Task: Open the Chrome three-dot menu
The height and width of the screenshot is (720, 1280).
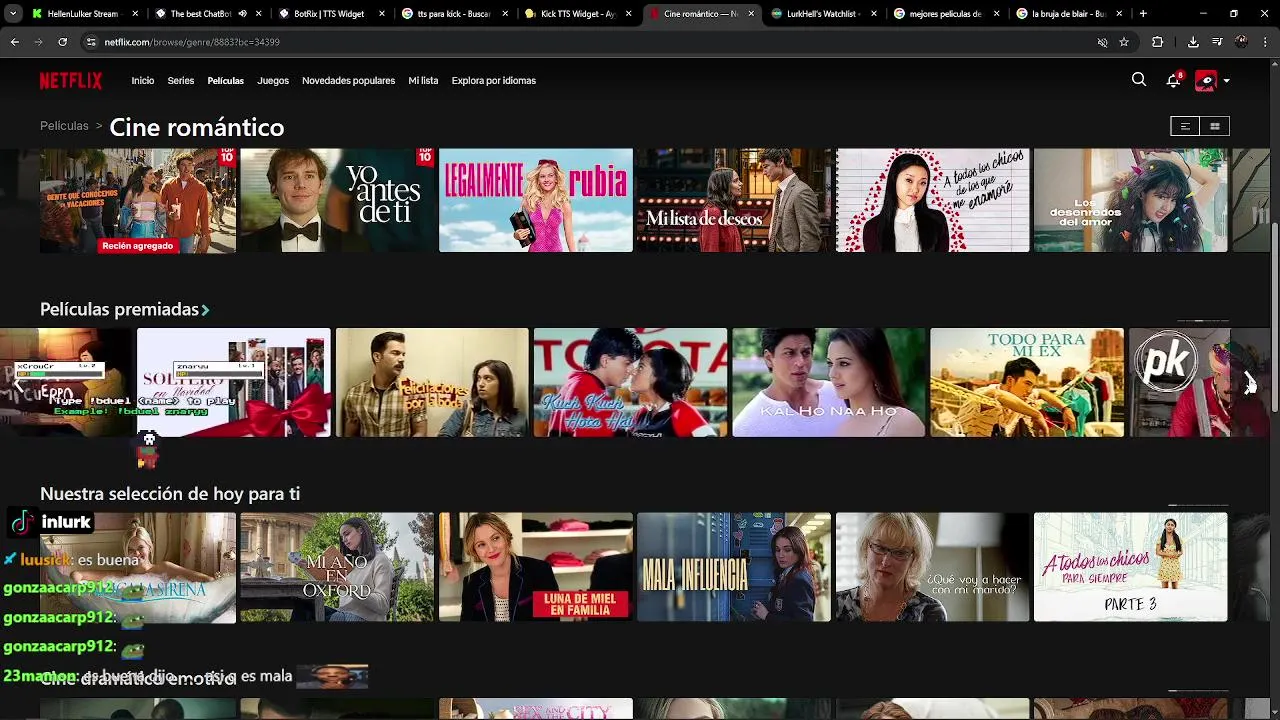Action: point(1264,42)
